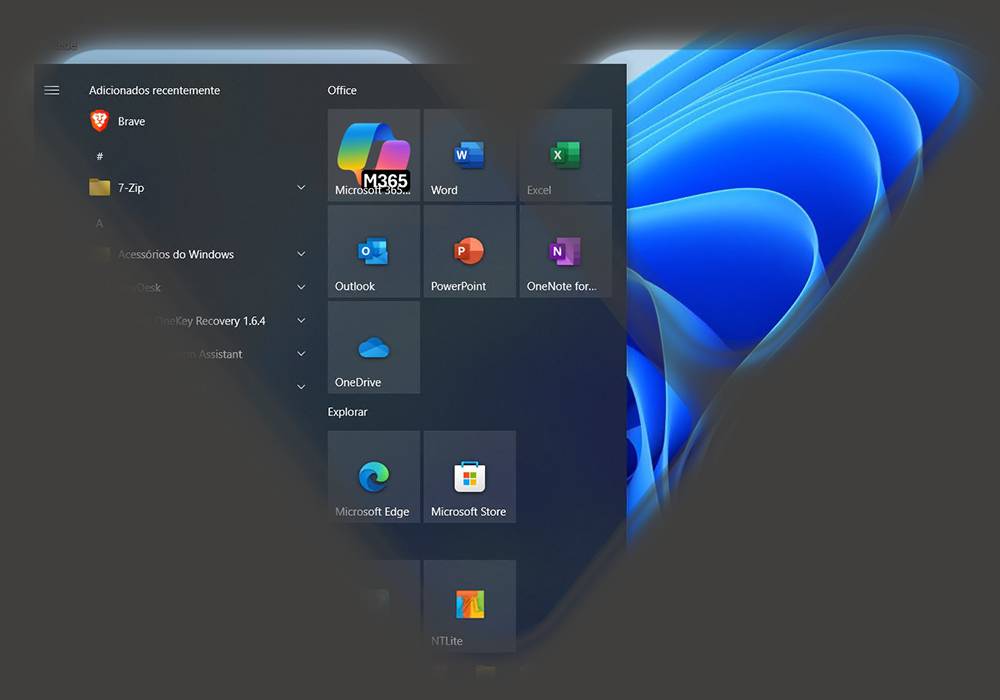The image size is (1000, 700).
Task: Click the '#' letter header in app list
Action: pyautogui.click(x=99, y=156)
